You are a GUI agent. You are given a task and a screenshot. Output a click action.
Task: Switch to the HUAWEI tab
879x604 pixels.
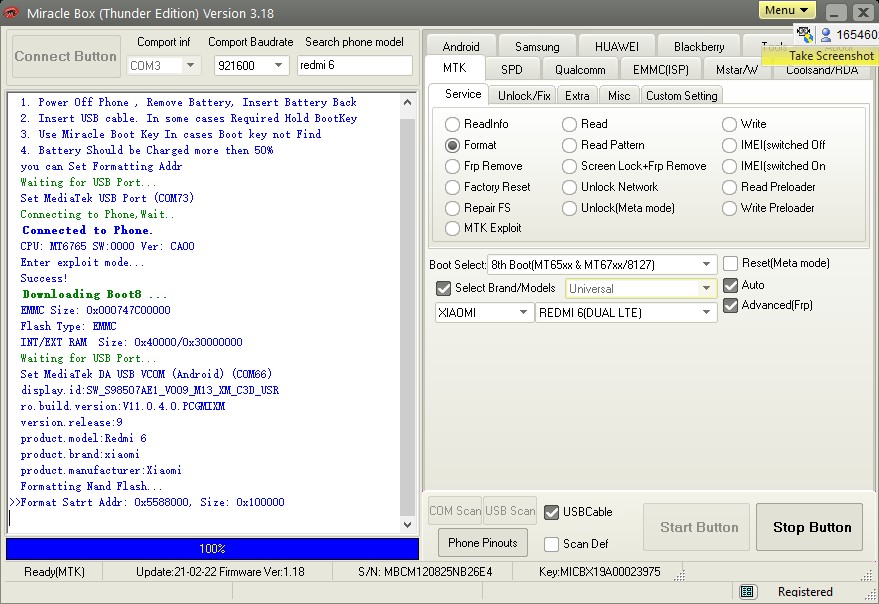616,46
